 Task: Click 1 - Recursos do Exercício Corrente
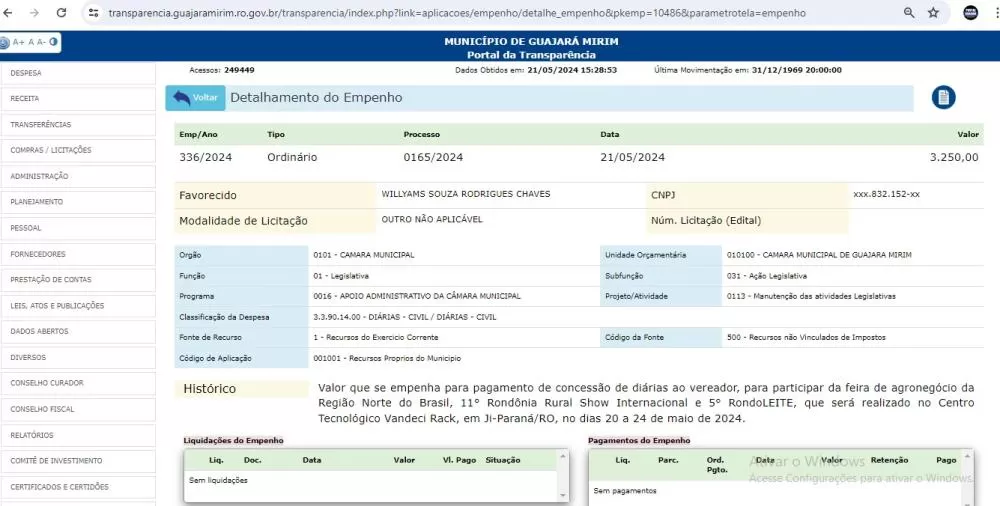[376, 337]
